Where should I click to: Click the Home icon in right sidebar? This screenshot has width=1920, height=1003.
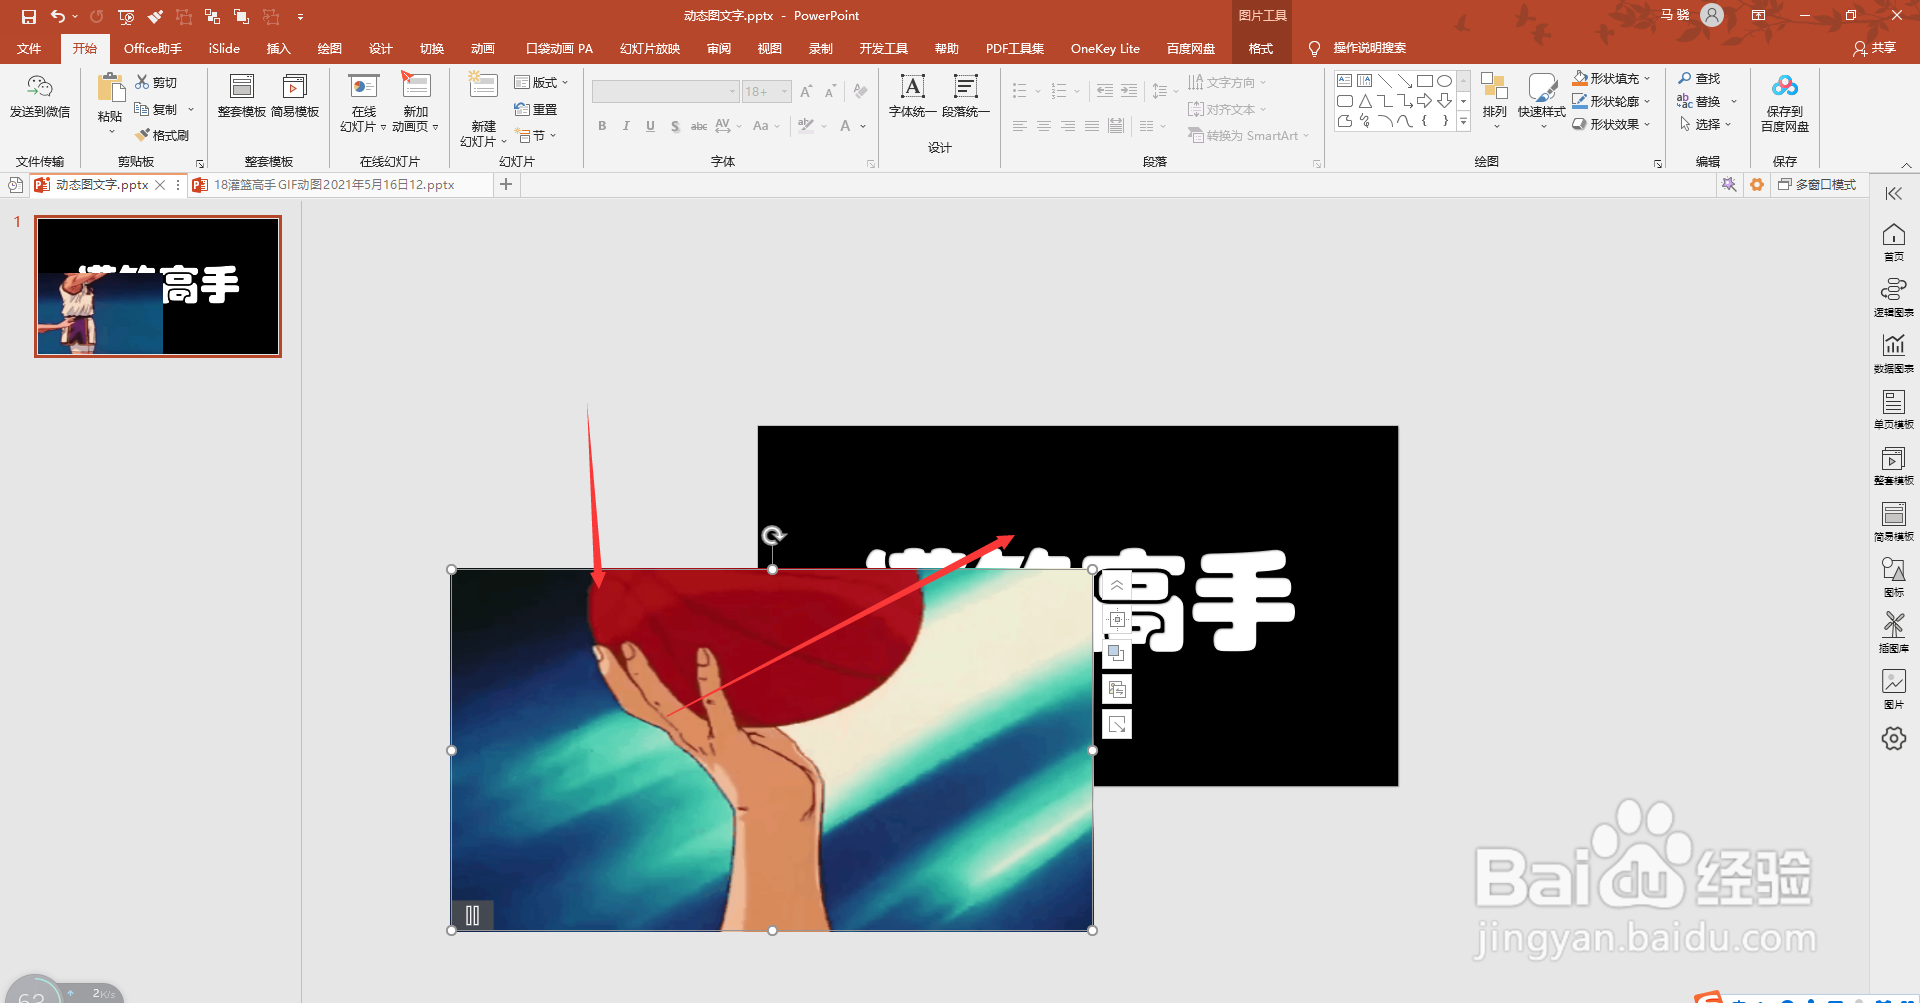click(1894, 235)
